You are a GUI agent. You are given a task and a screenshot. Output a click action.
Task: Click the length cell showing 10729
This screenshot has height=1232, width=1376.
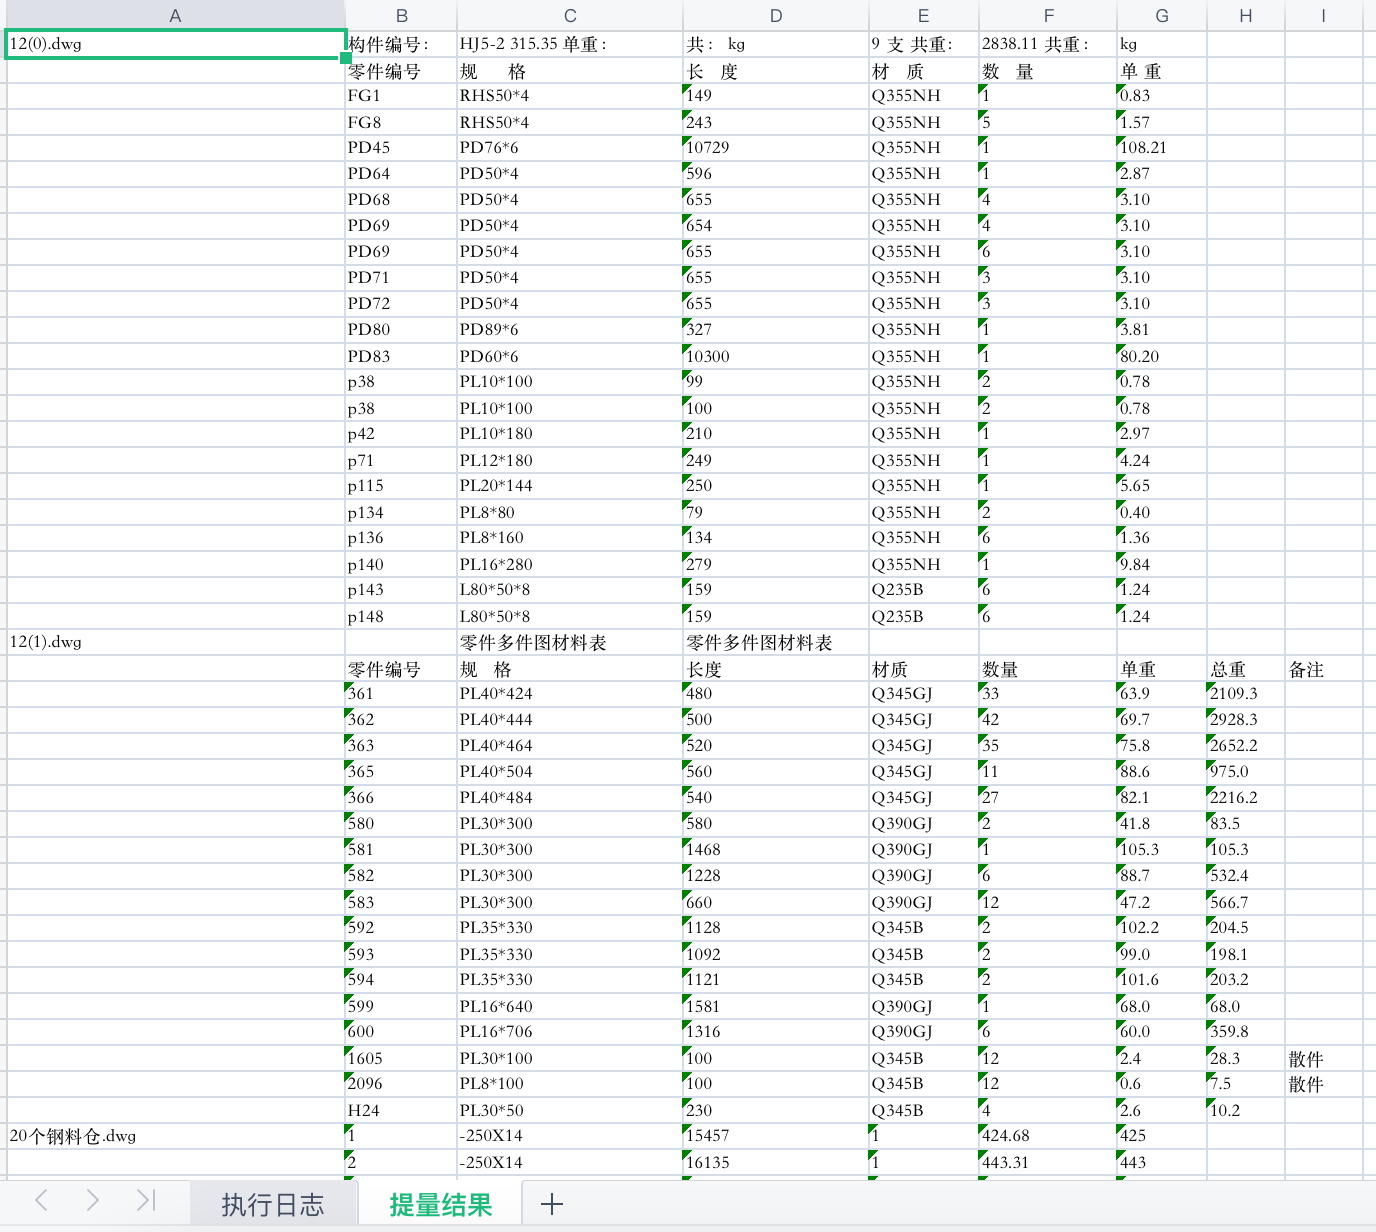coord(775,148)
